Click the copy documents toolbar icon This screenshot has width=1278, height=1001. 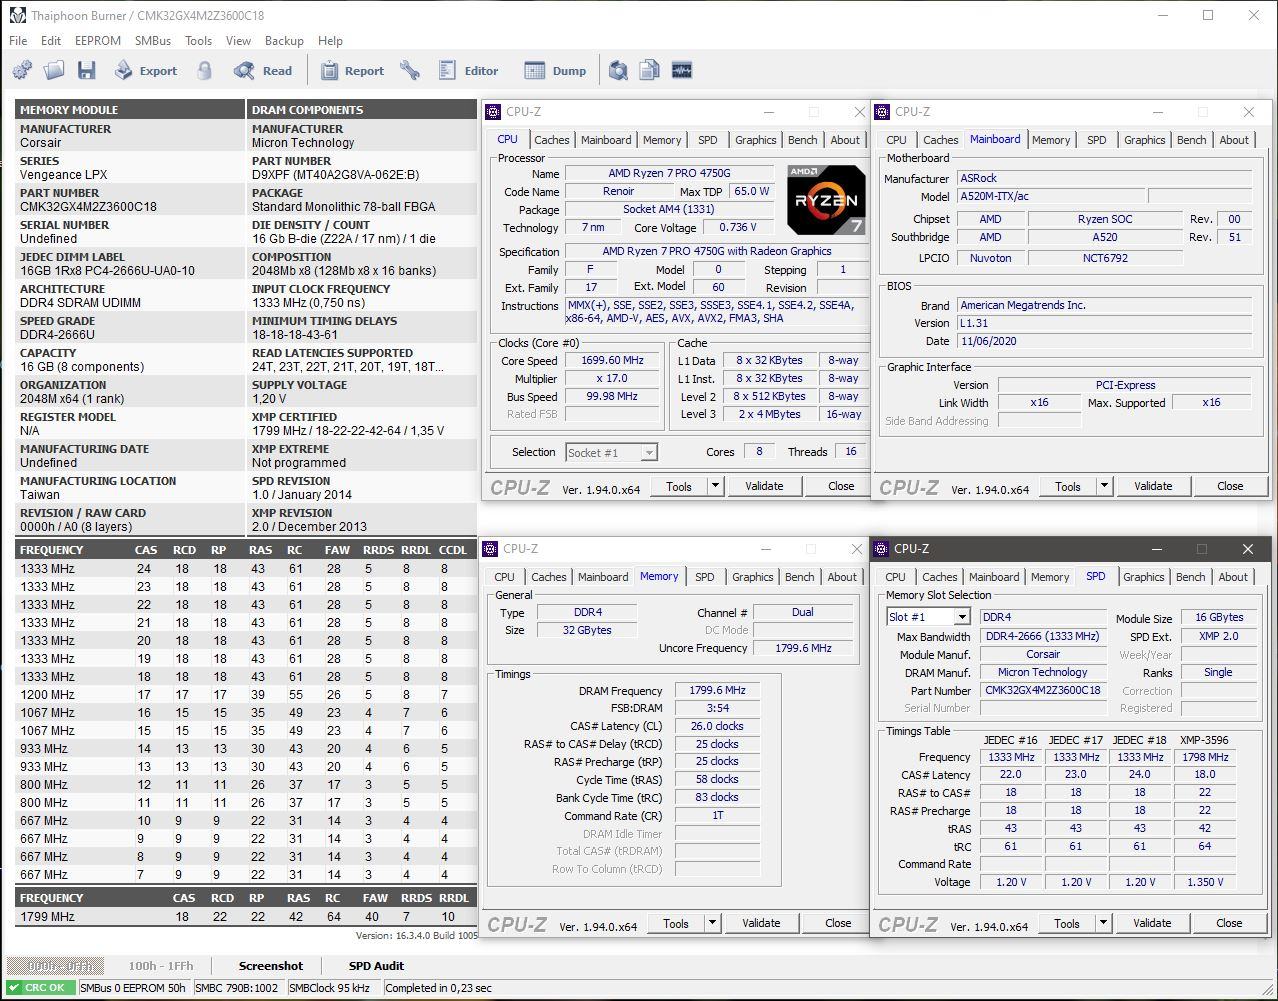click(650, 70)
